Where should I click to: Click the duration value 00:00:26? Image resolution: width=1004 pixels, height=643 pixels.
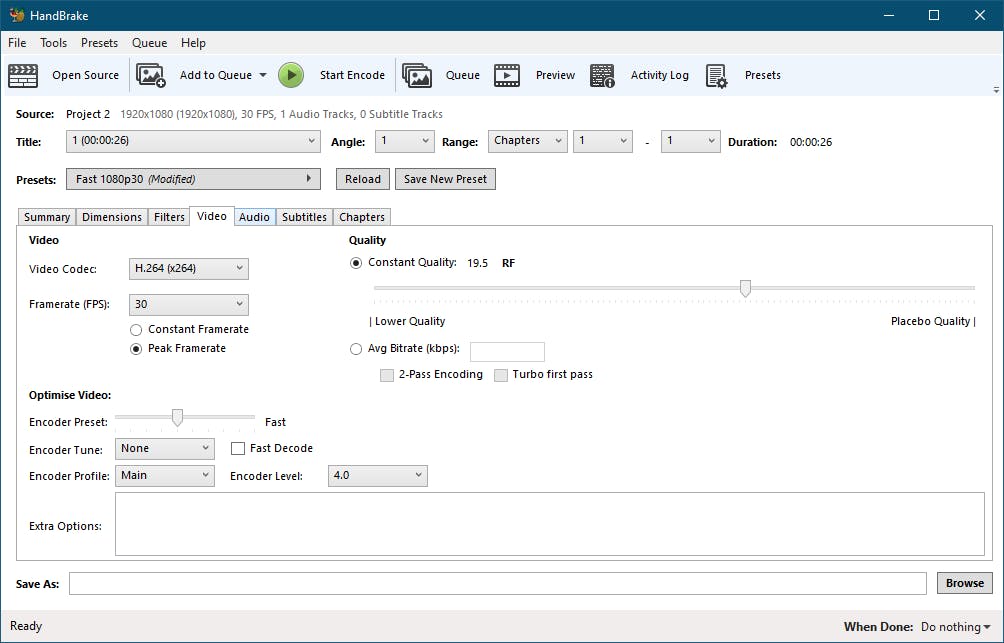[811, 142]
